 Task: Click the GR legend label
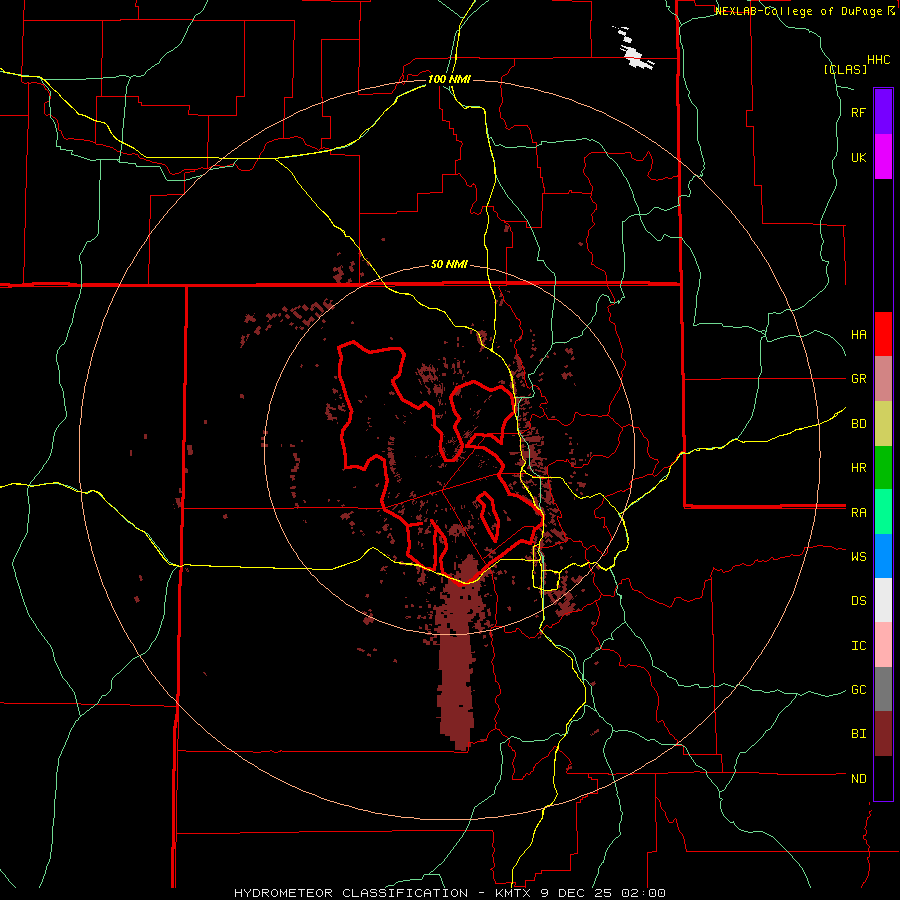coord(859,378)
